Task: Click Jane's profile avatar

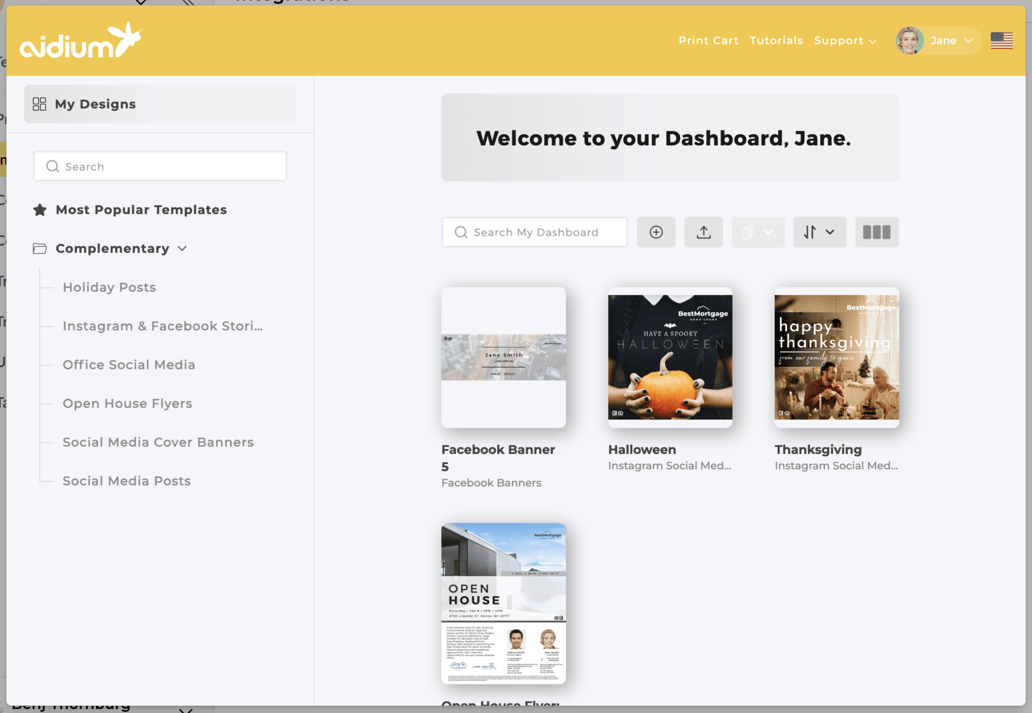Action: 909,41
